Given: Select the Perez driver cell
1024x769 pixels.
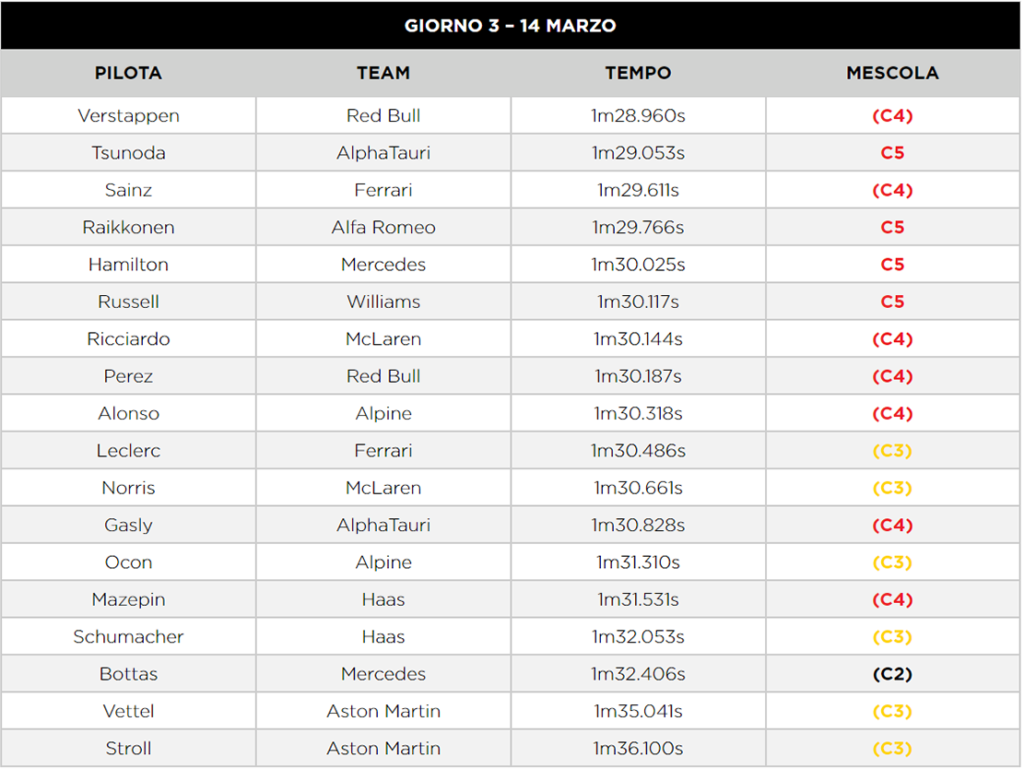Looking at the screenshot, I should (128, 376).
